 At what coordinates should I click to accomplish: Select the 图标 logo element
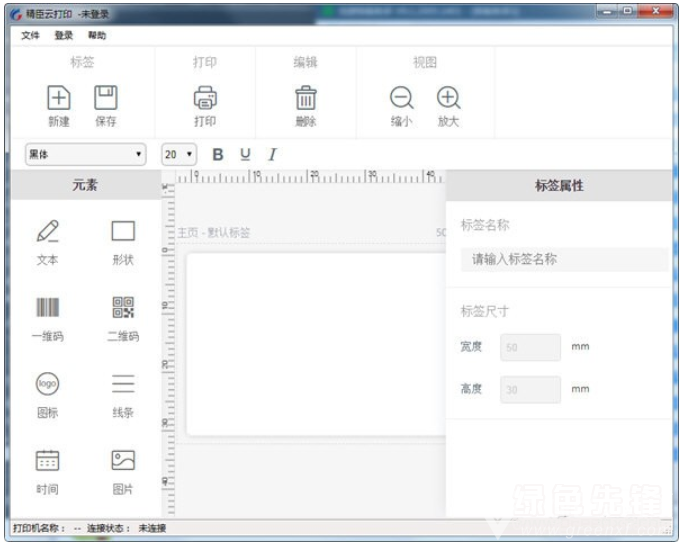click(47, 396)
